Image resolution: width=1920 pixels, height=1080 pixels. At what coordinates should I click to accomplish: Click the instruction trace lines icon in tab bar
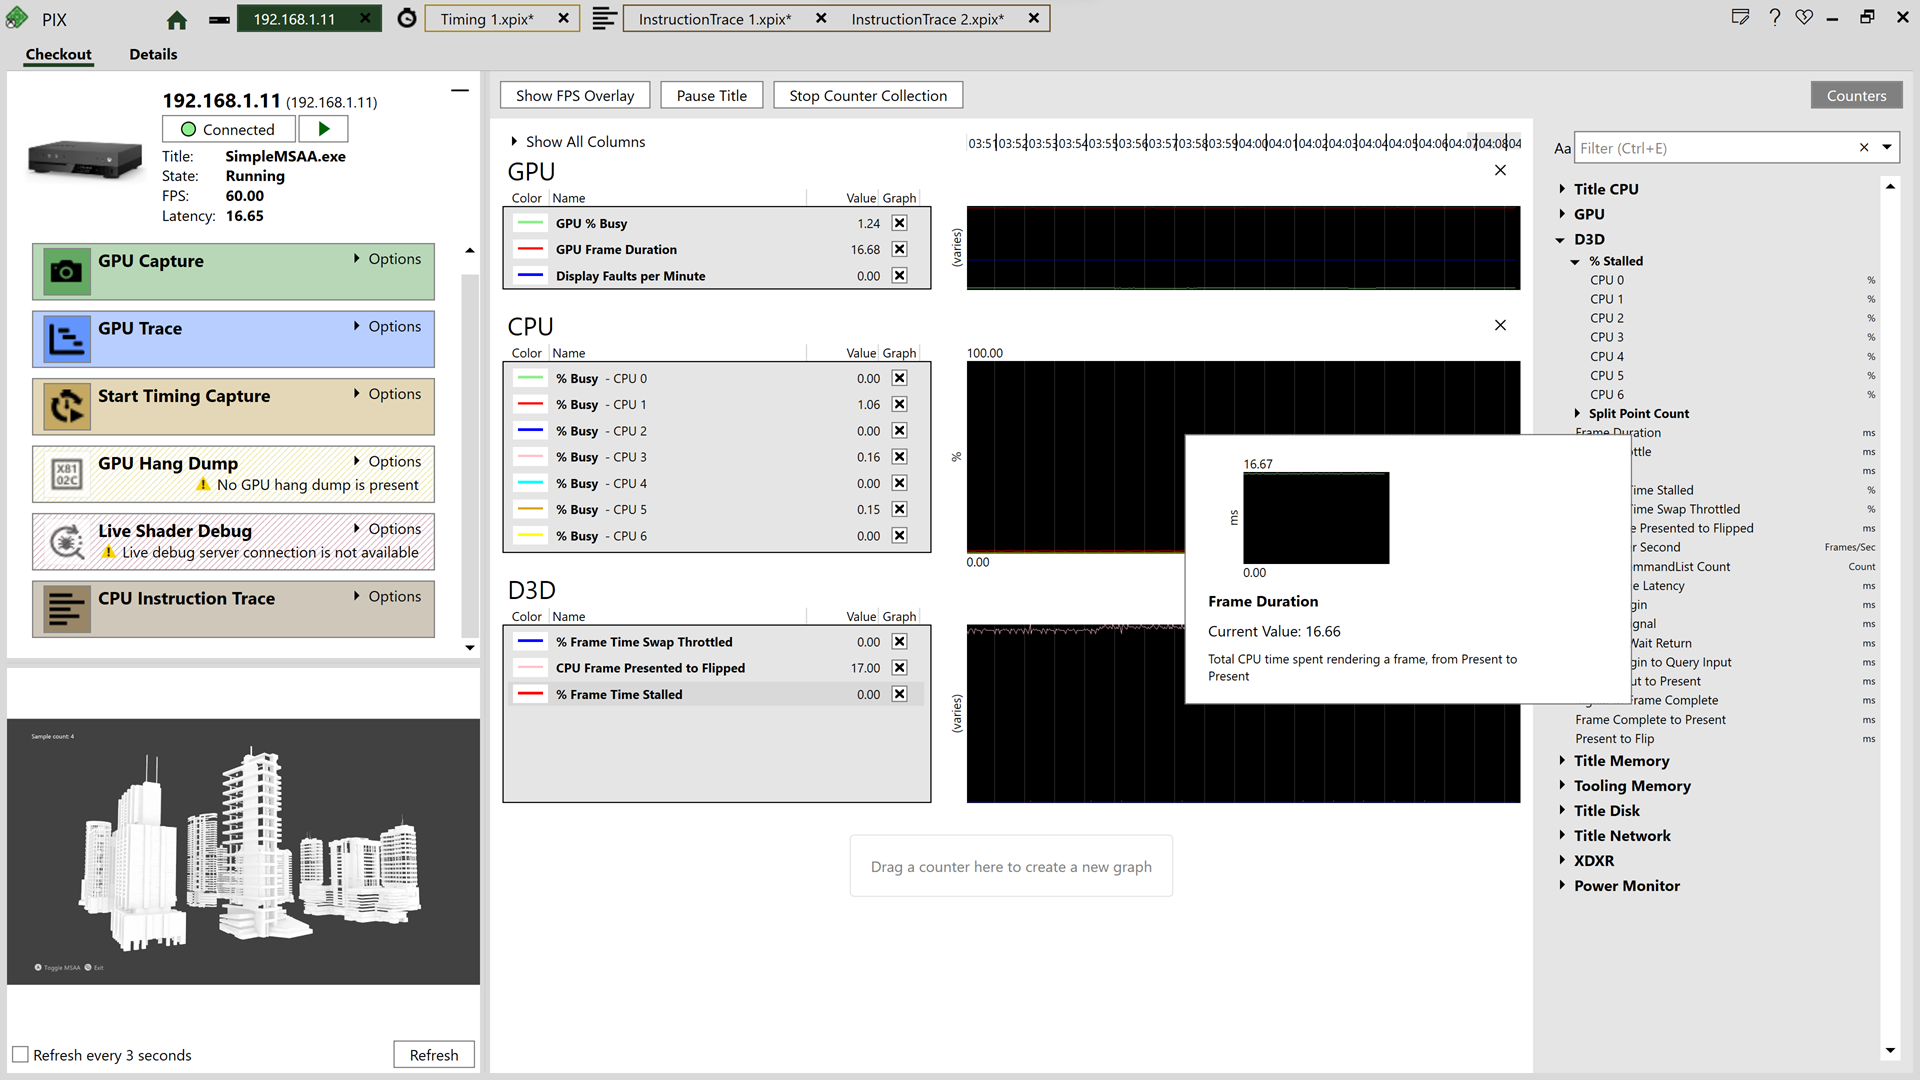[x=603, y=18]
